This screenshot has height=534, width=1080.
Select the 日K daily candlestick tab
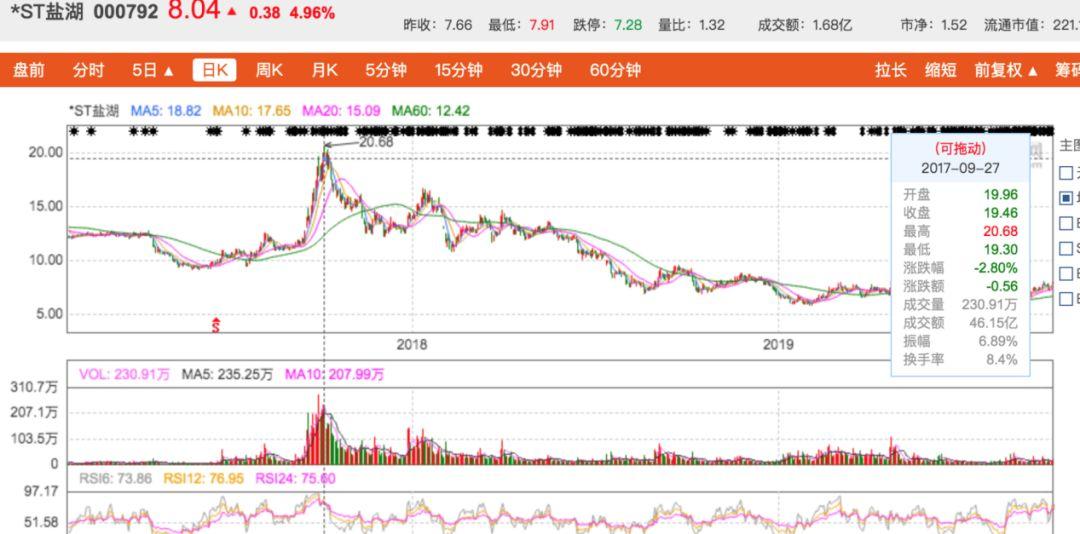pos(214,70)
